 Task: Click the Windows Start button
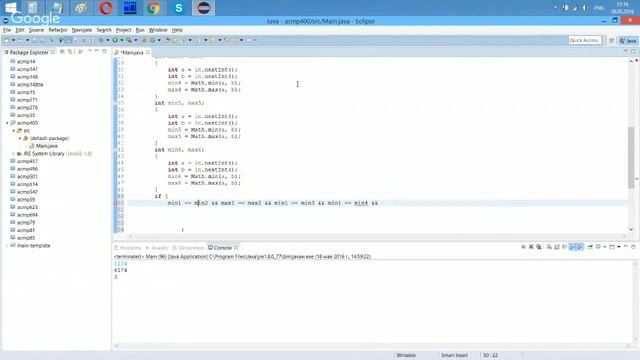pyautogui.click(x=11, y=7)
